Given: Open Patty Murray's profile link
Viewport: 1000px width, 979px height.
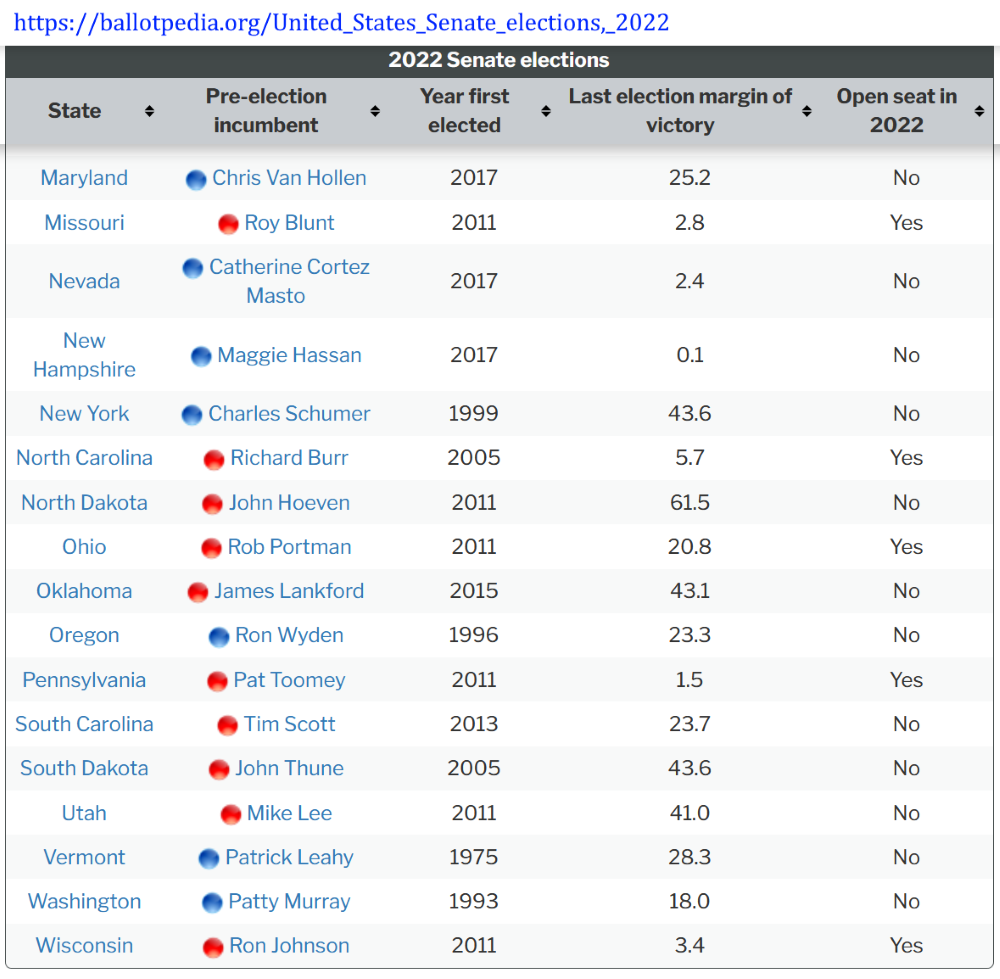Looking at the screenshot, I should click(289, 901).
